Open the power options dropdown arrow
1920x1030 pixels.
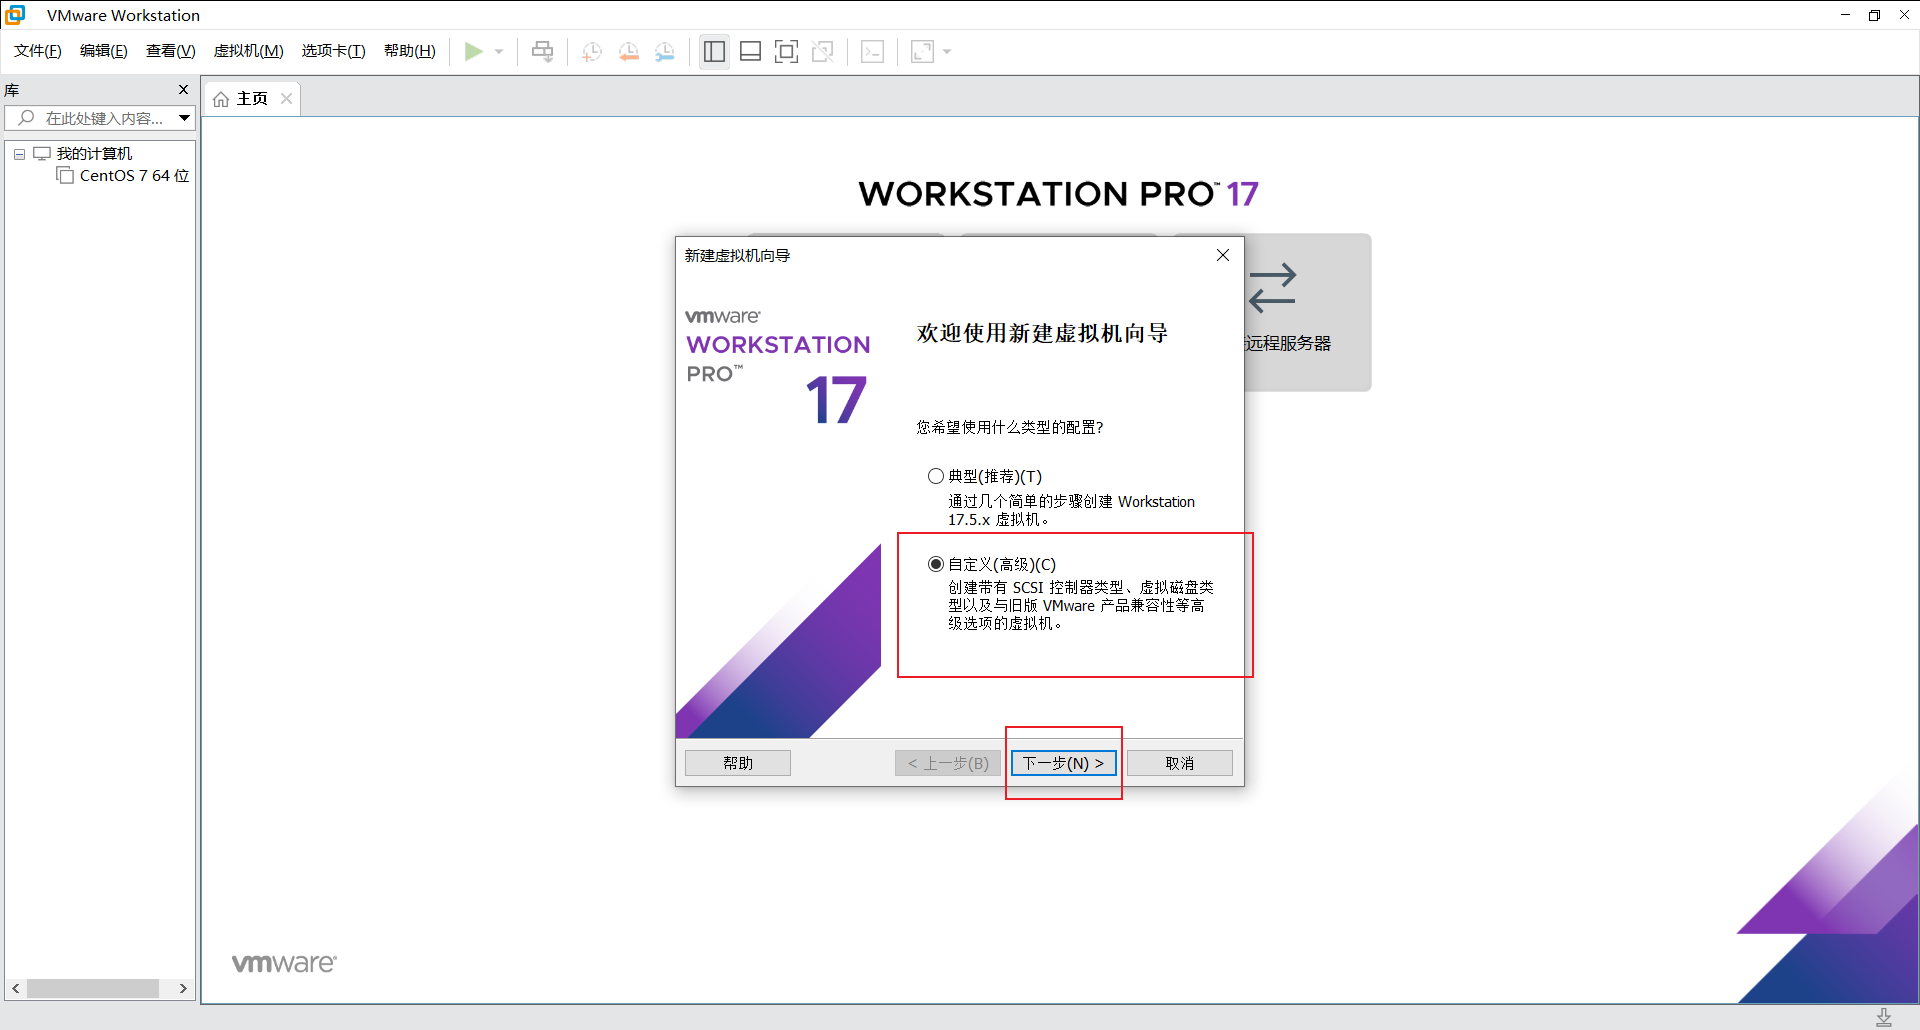coord(499,51)
